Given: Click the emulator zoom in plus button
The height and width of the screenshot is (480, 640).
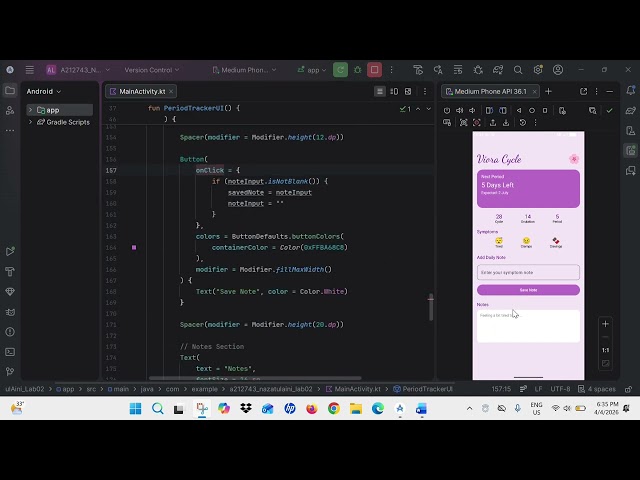Looking at the screenshot, I should coord(605,324).
